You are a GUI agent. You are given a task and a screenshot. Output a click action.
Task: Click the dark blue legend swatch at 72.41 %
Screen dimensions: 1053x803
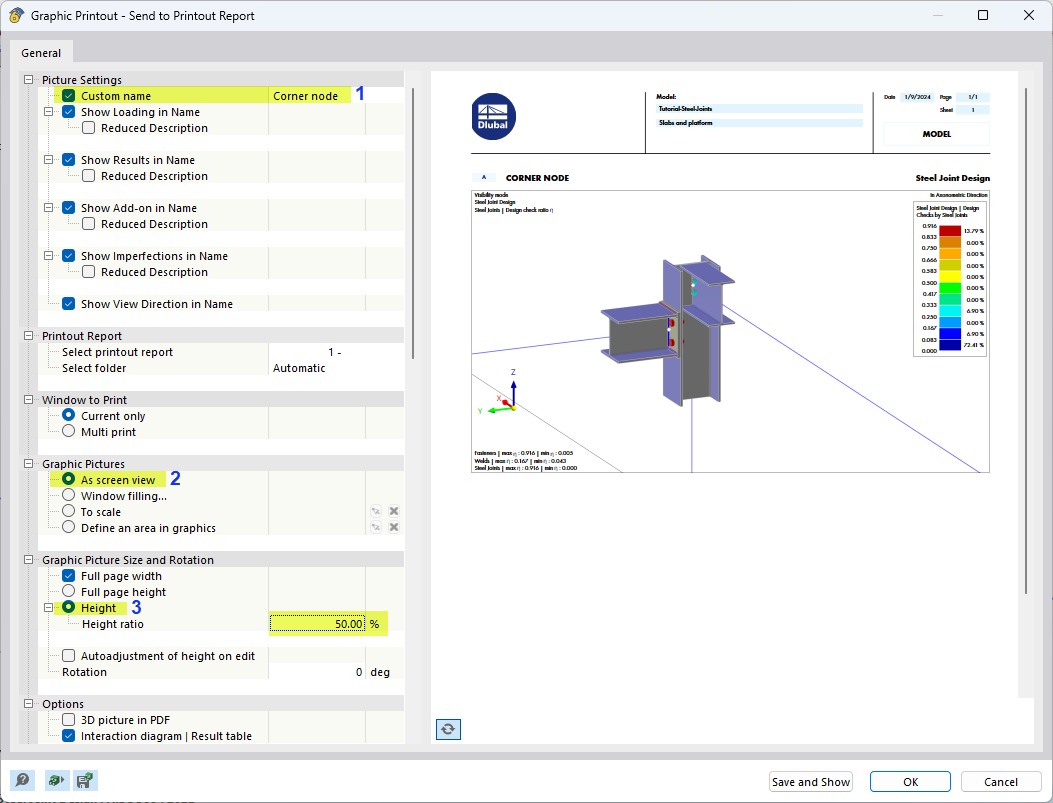[x=950, y=345]
